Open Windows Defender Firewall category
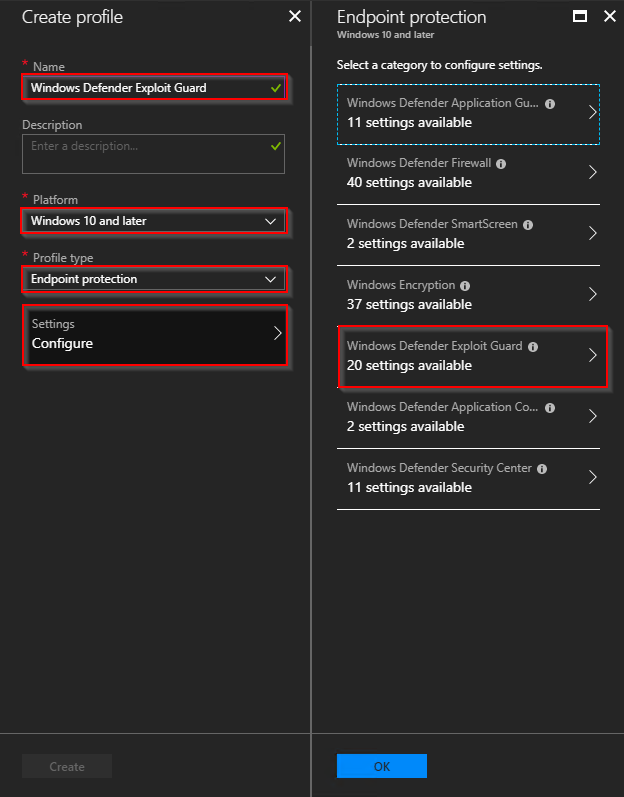Image resolution: width=624 pixels, height=797 pixels. coord(468,173)
